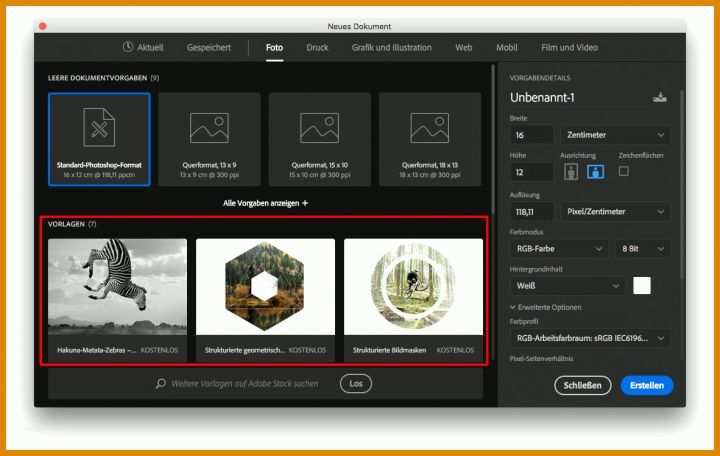The height and width of the screenshot is (456, 720).
Task: Select the Strukturierte geometrische template thumbnail
Action: click(265, 287)
